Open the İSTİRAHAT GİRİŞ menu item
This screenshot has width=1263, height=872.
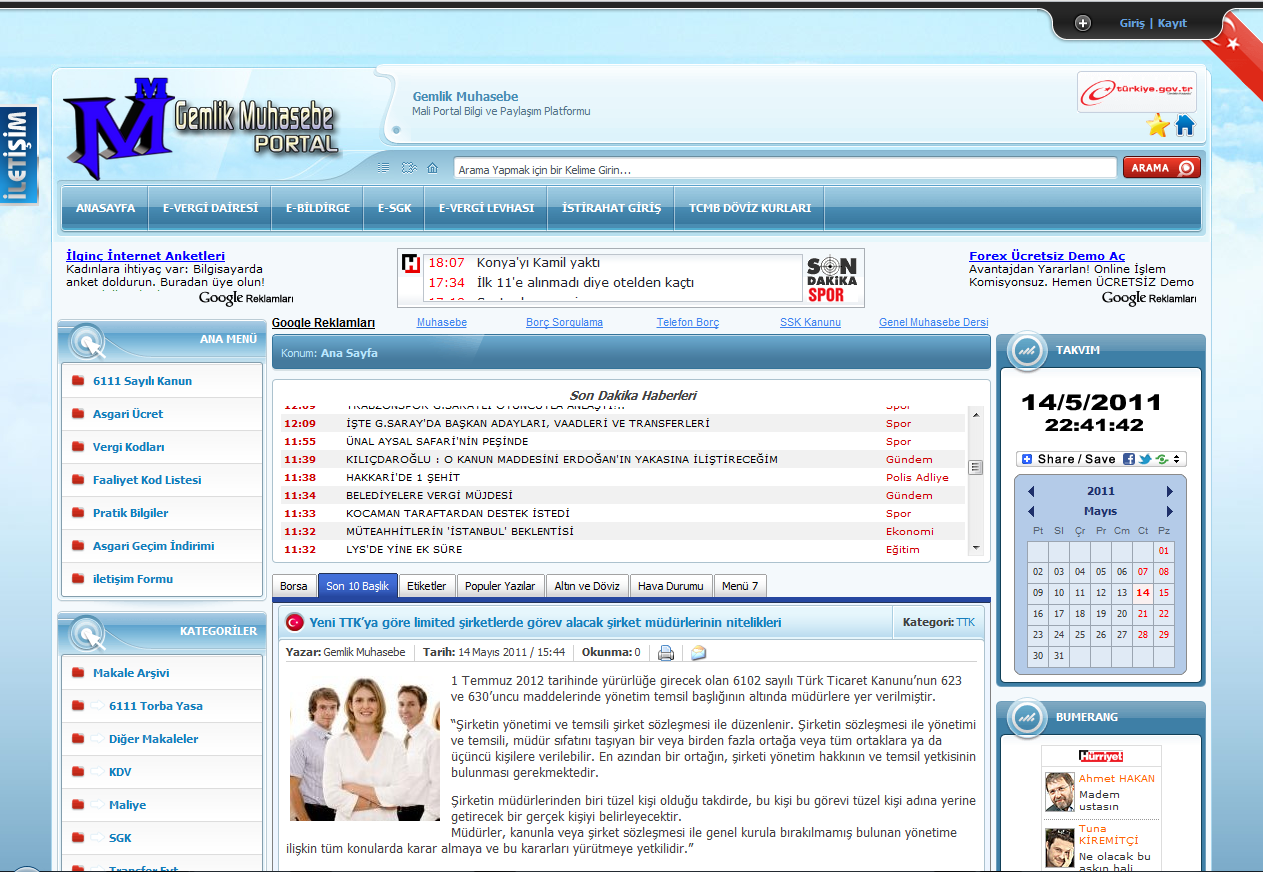click(x=612, y=208)
